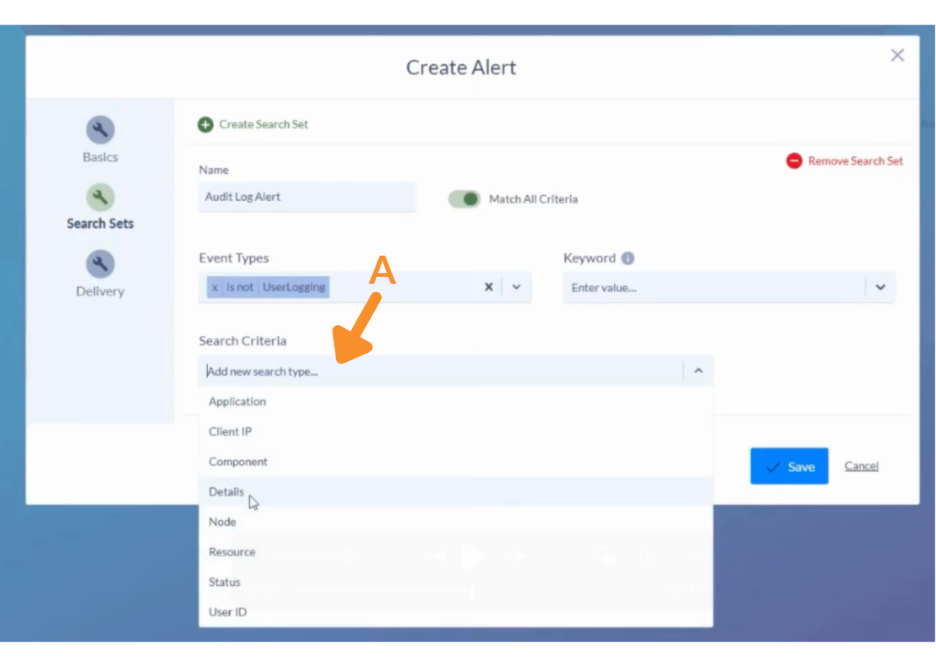
Task: Click the Cancel link
Action: point(861,466)
